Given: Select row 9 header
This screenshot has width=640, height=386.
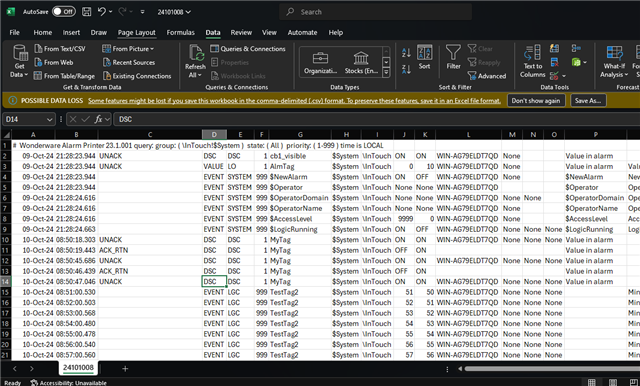Looking at the screenshot, I should point(6,229).
